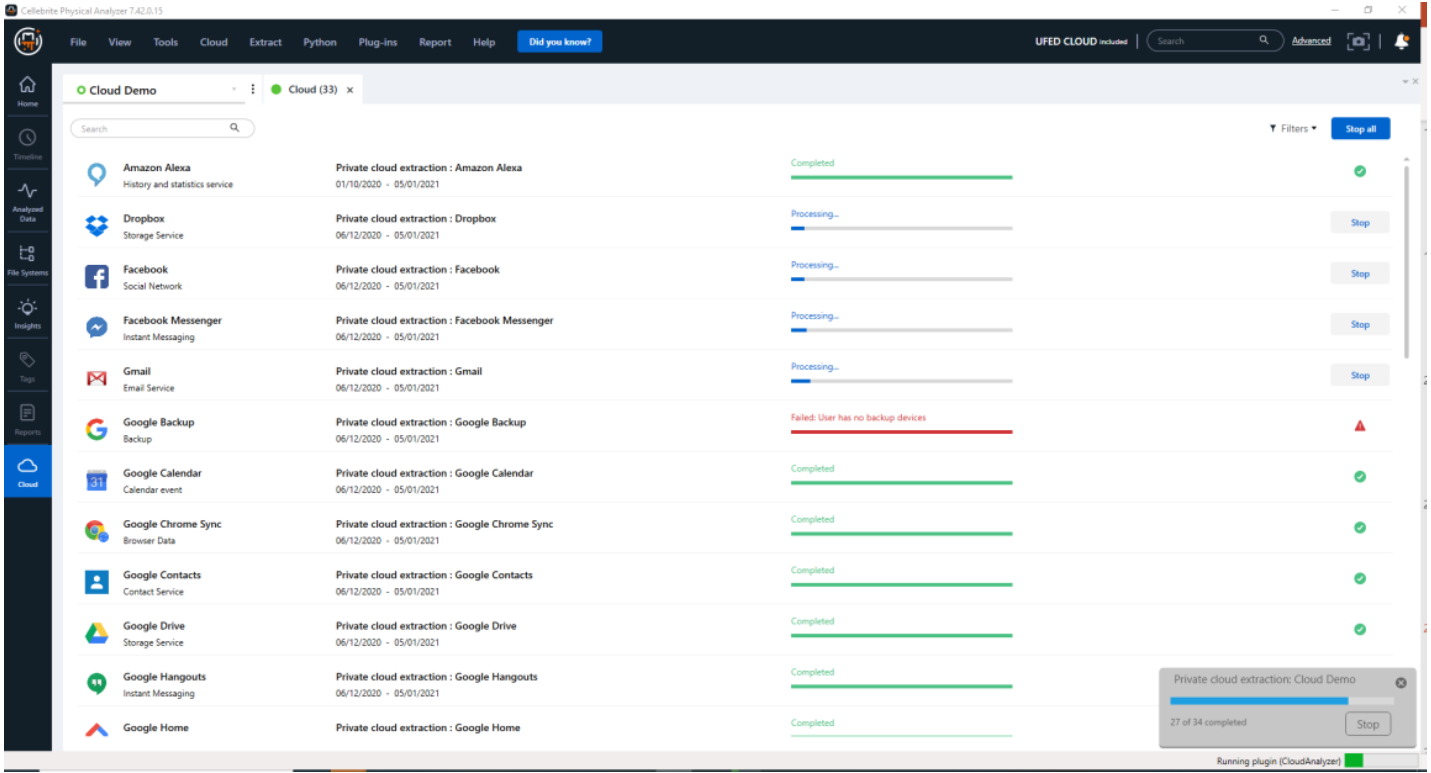Open the File menu
Image resolution: width=1431 pixels, height=773 pixels.
pos(78,42)
